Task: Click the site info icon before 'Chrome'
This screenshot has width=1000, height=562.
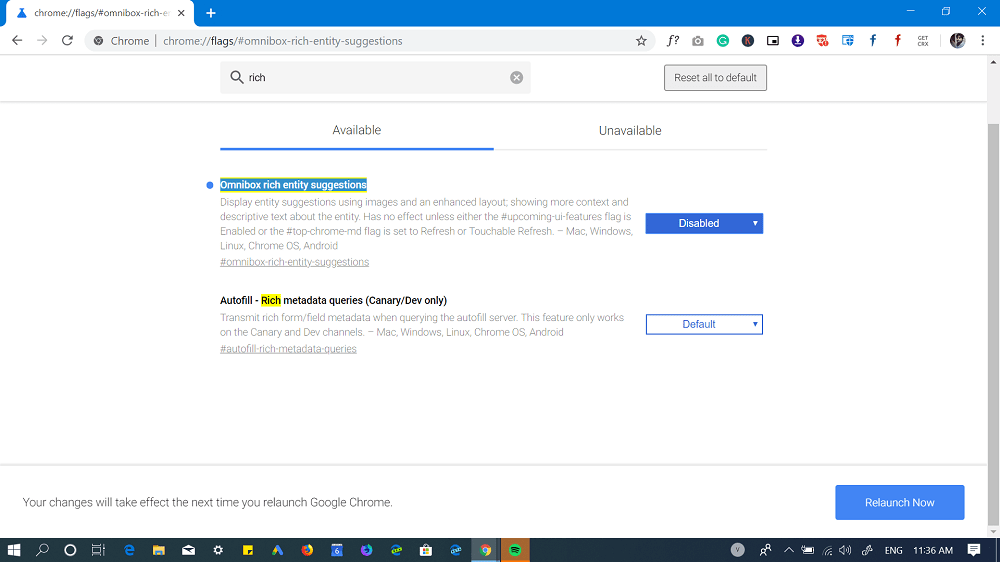Action: click(x=98, y=41)
